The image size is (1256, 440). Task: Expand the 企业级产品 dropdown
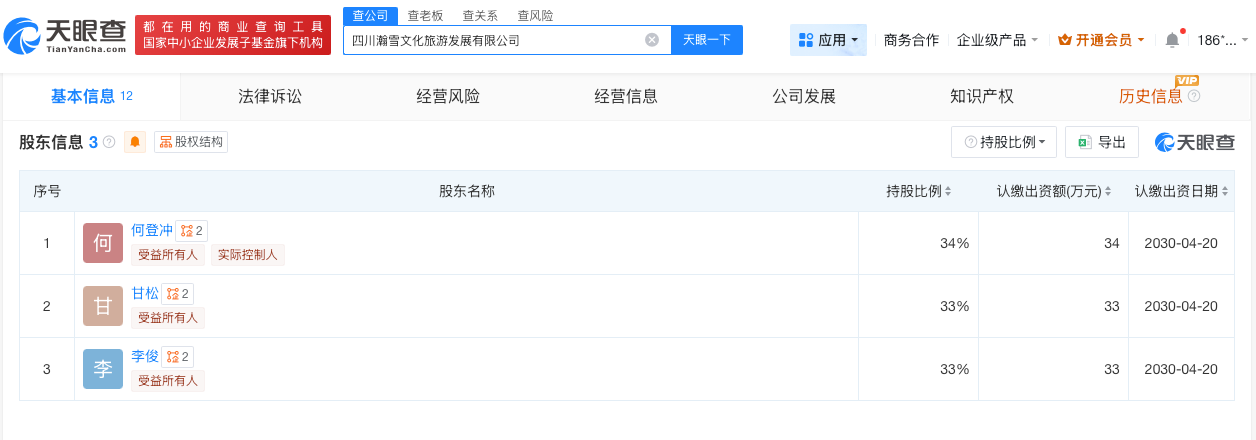point(997,40)
